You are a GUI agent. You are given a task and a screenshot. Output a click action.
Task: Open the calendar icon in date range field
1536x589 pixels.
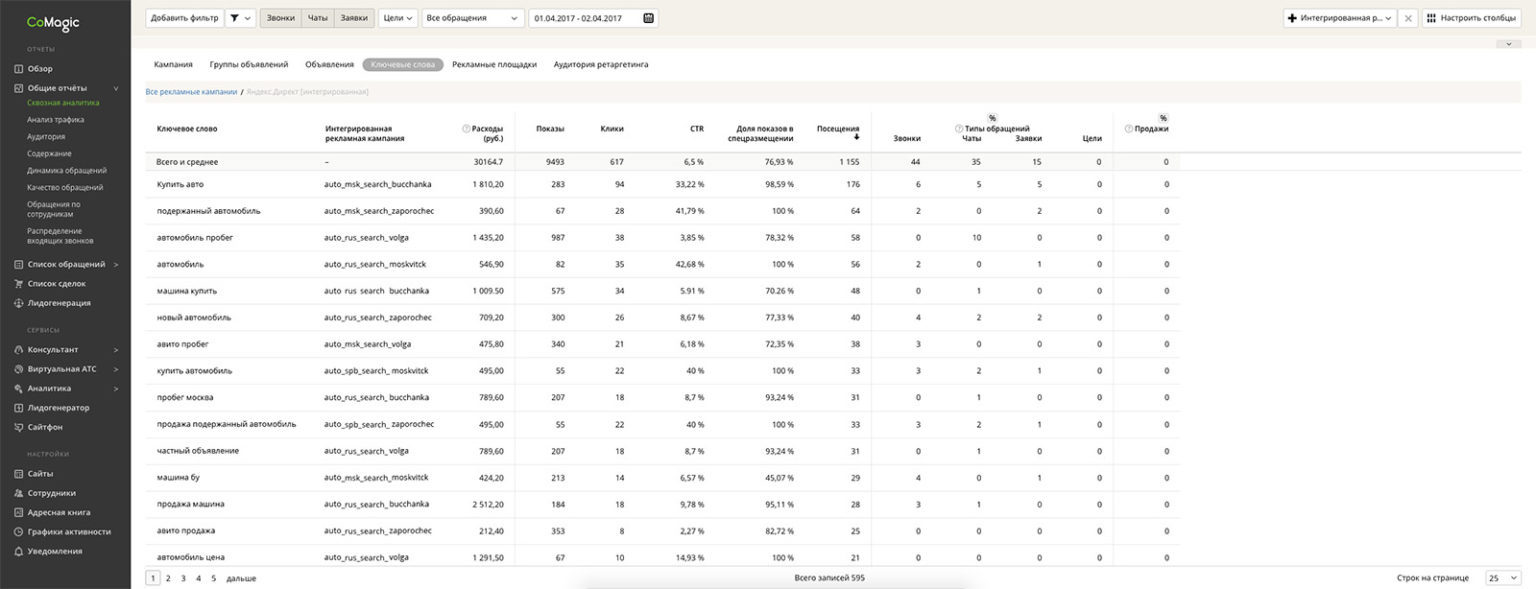coord(648,18)
